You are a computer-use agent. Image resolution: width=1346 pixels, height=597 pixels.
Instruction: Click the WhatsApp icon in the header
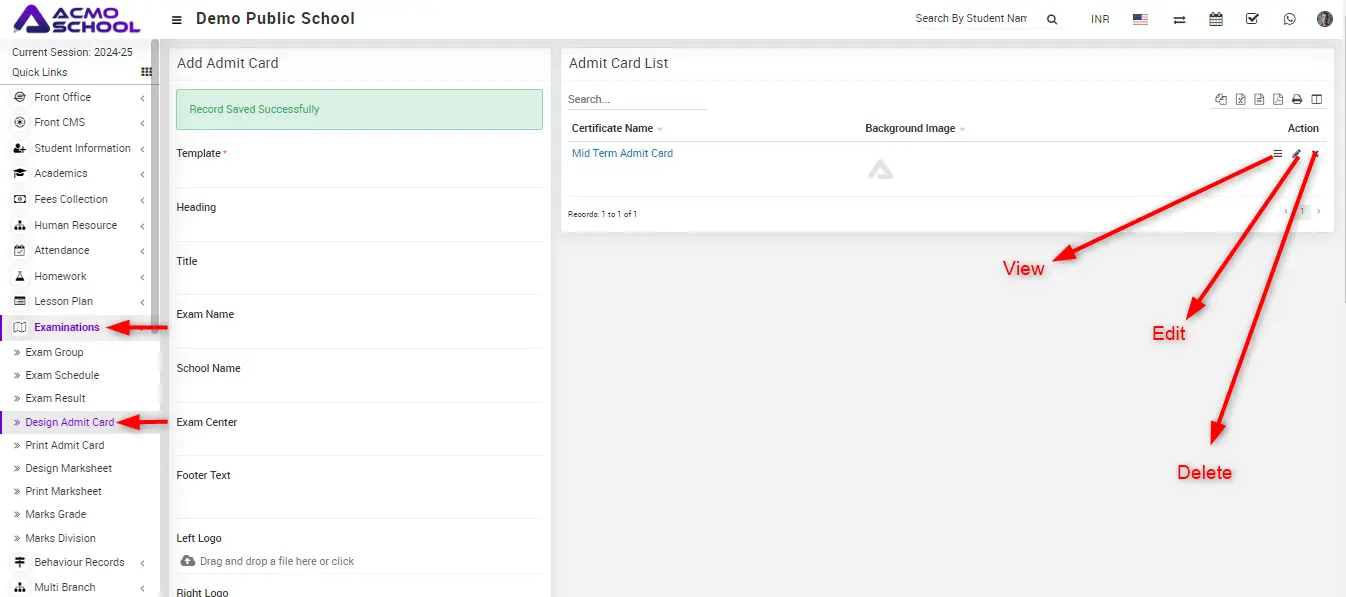1289,19
